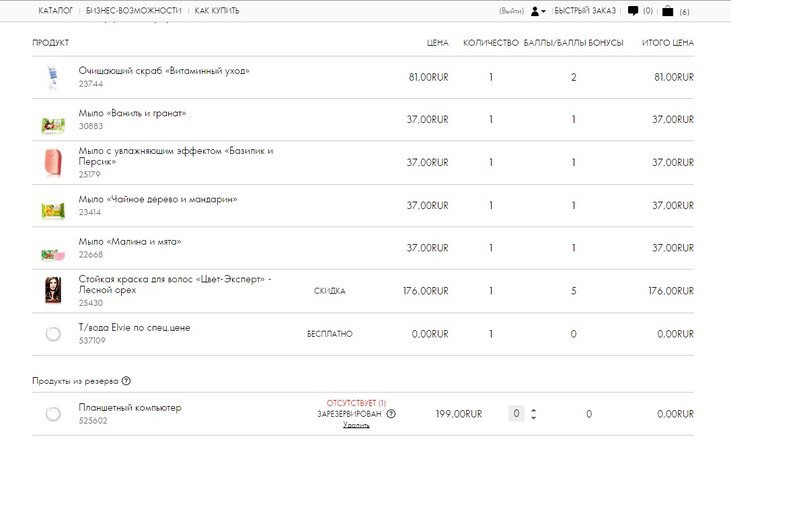Select round placeholder for «Планшетный компьютер»
807x523 pixels.
[53, 414]
